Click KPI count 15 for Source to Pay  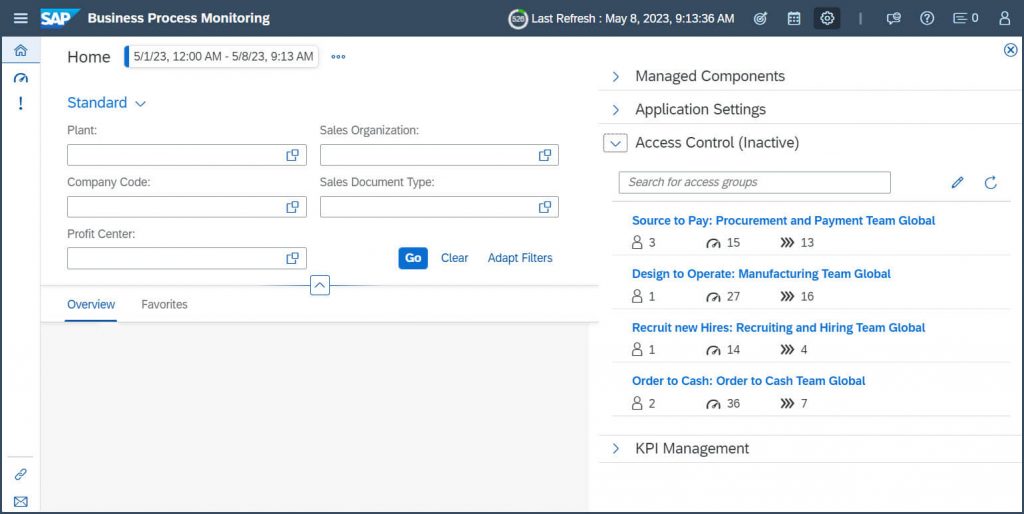tap(723, 243)
